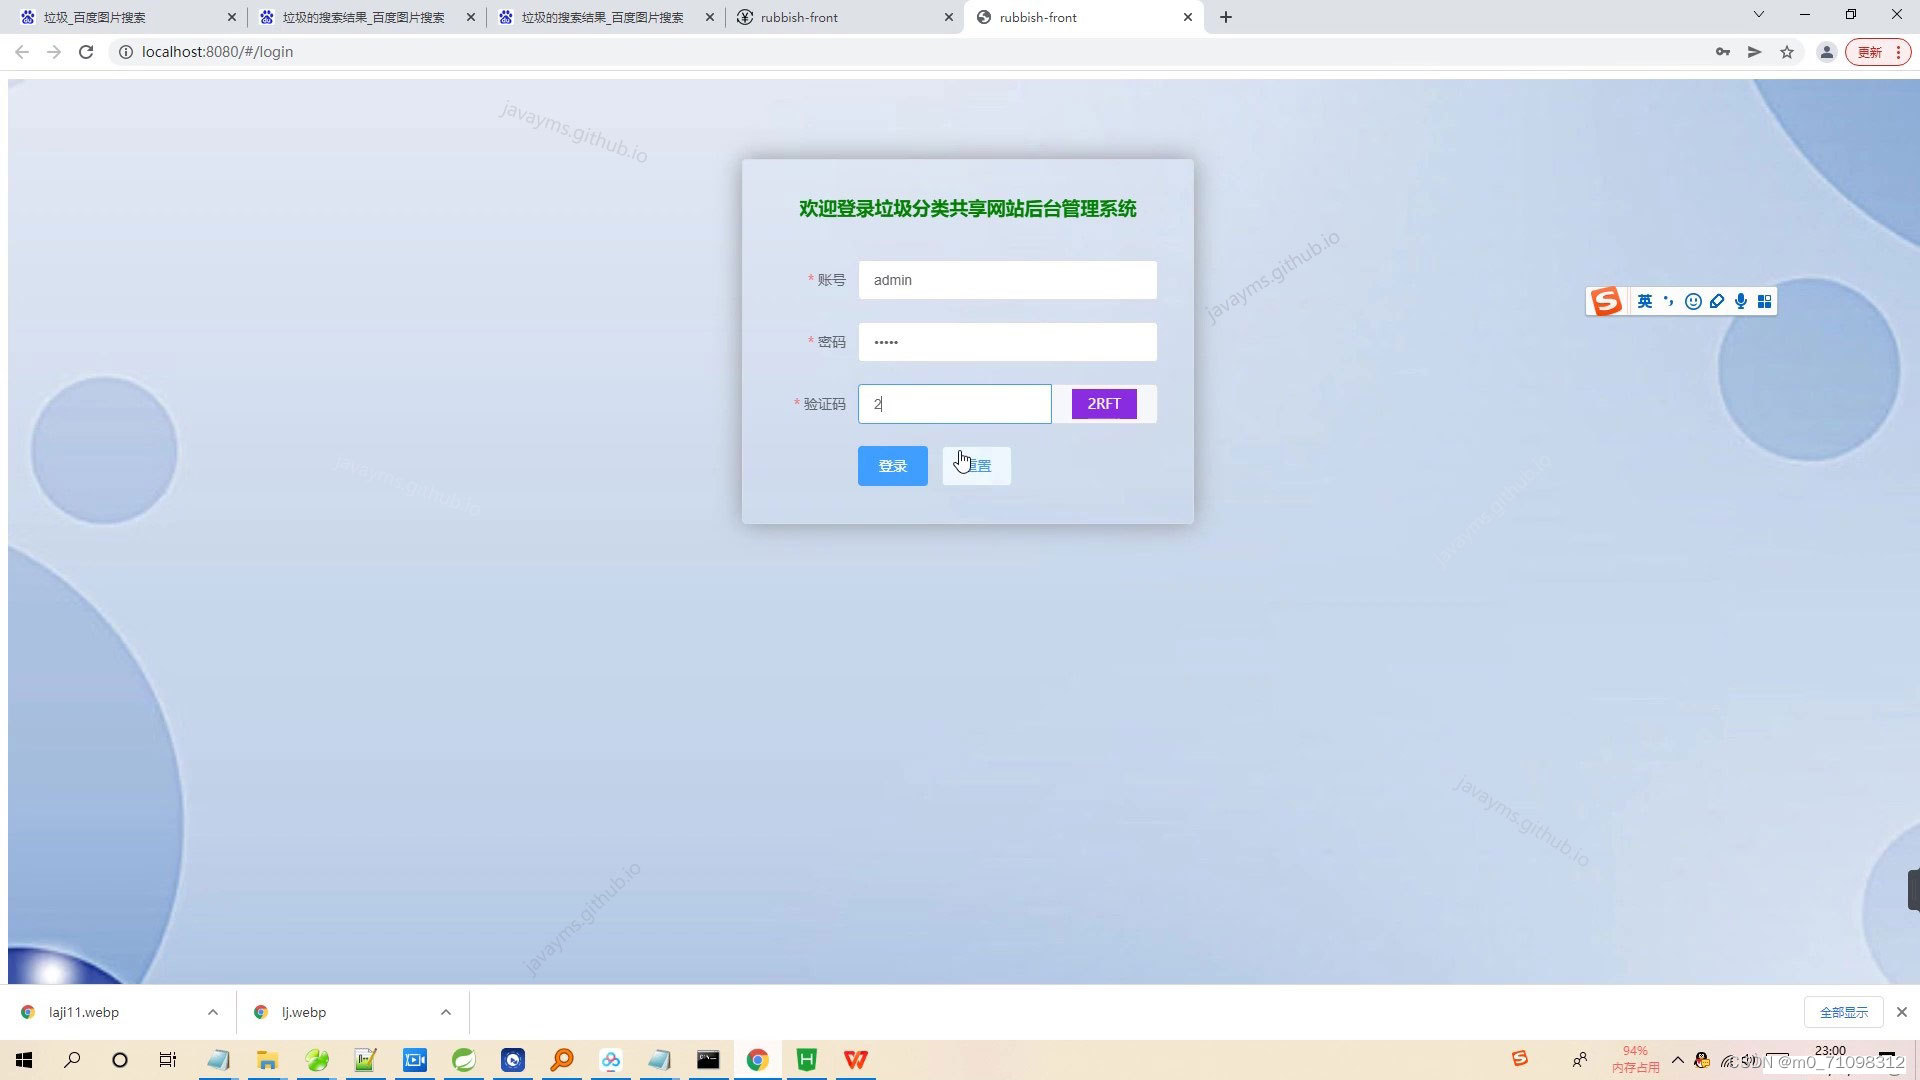Screen dimensions: 1920x1080
Task: Click the Sogou voice input microphone icon
Action: point(1741,301)
